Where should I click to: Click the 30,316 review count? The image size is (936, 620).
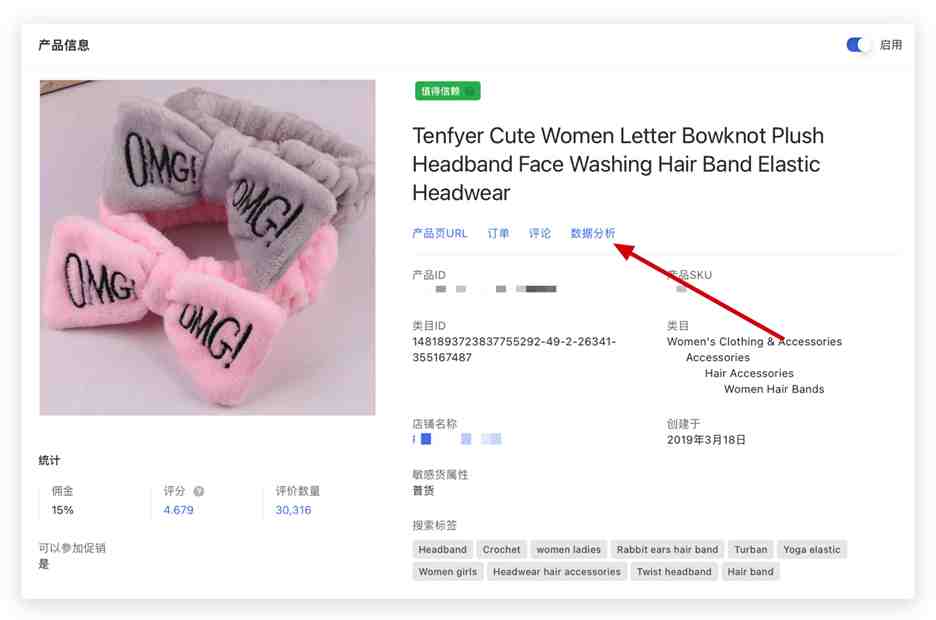[x=293, y=510]
